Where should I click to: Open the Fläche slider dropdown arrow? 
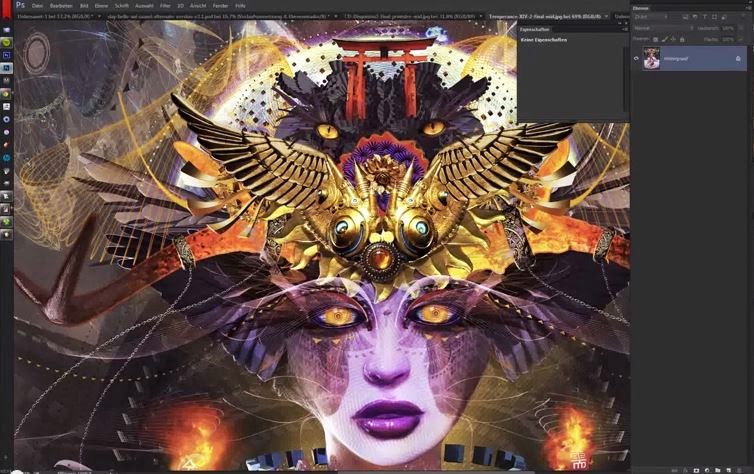[x=741, y=39]
